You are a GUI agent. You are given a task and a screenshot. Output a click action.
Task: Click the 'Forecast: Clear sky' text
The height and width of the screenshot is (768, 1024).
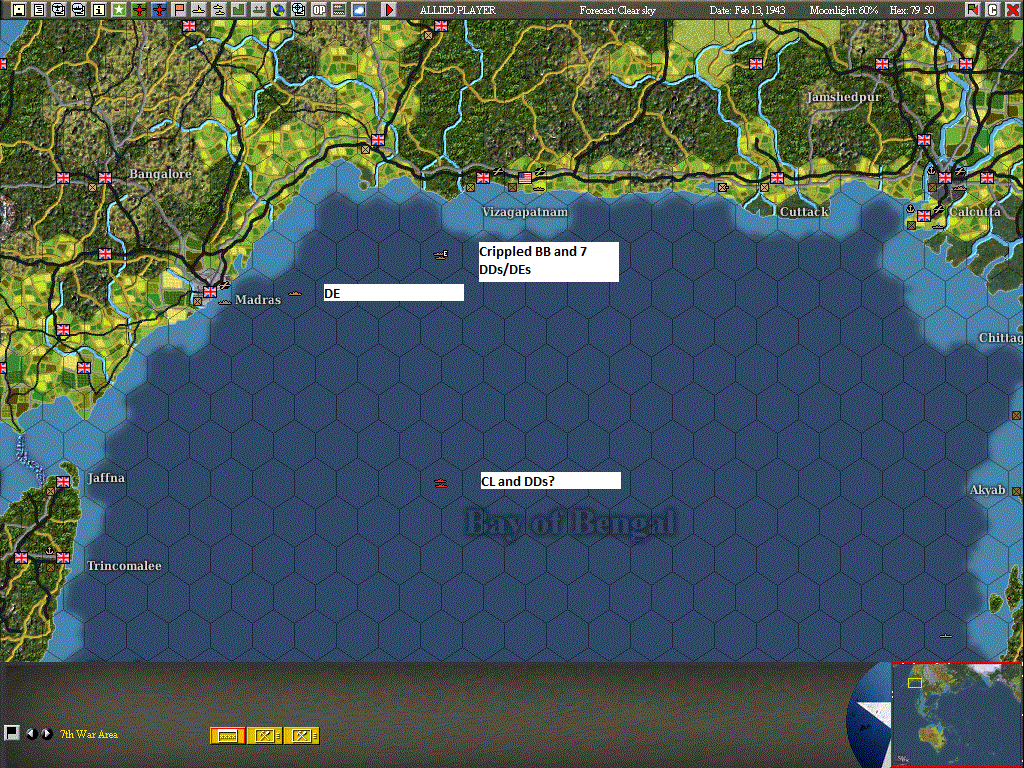pyautogui.click(x=617, y=10)
